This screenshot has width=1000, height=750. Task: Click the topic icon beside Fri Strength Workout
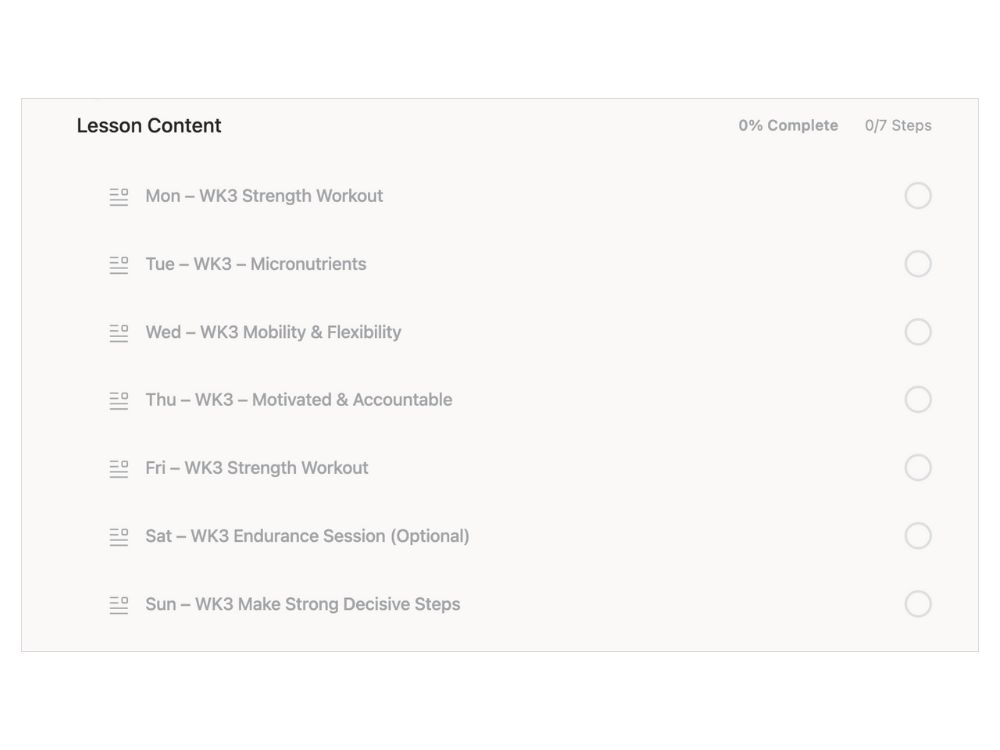point(119,469)
